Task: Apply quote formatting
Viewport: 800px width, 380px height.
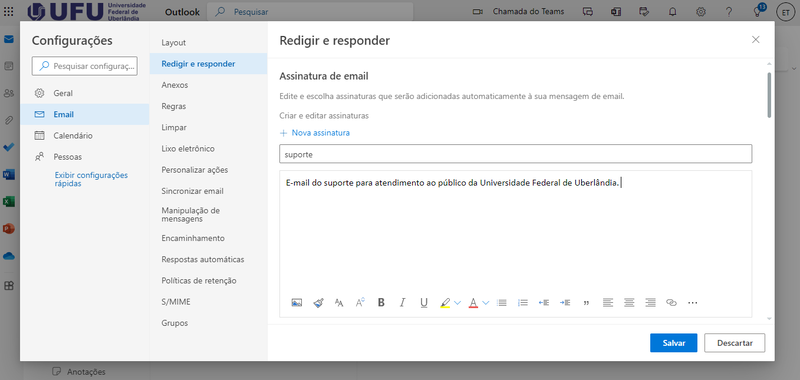Action: click(x=586, y=303)
